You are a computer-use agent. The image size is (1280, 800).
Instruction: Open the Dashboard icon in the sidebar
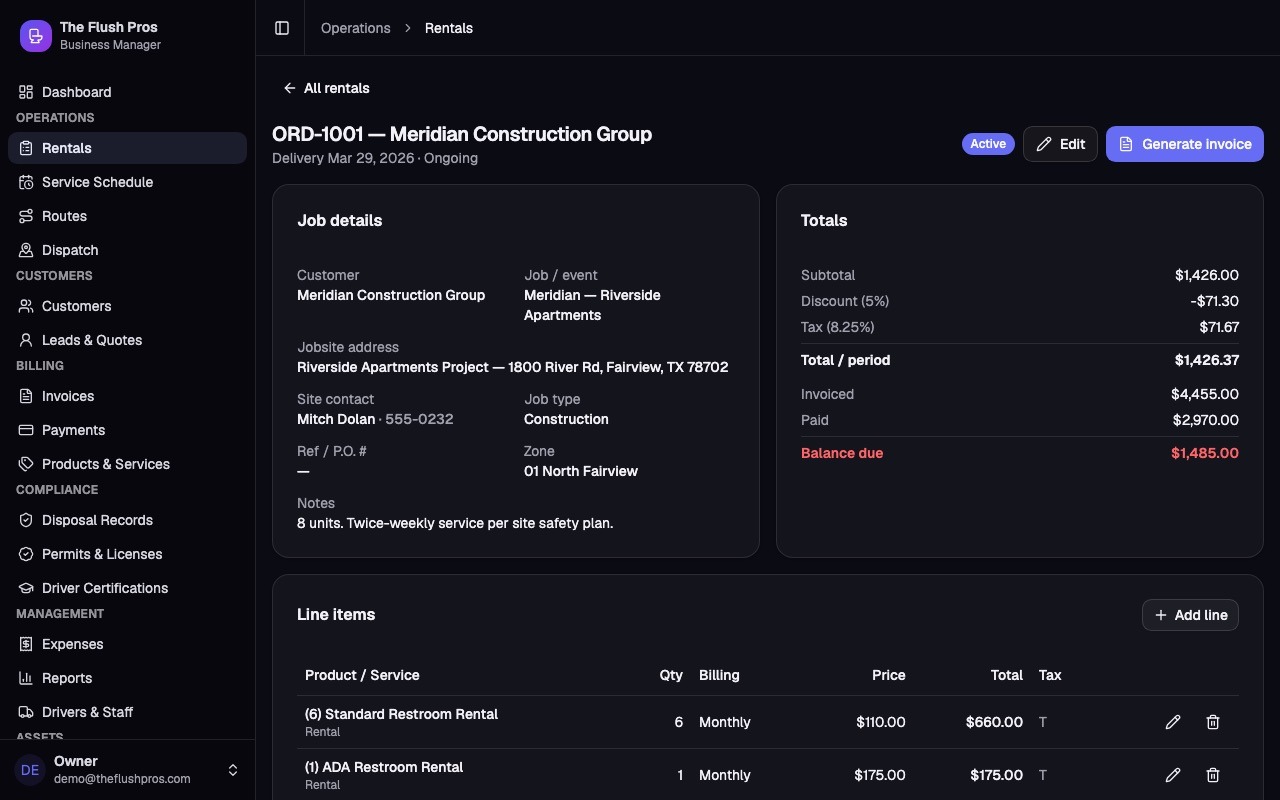[26, 92]
